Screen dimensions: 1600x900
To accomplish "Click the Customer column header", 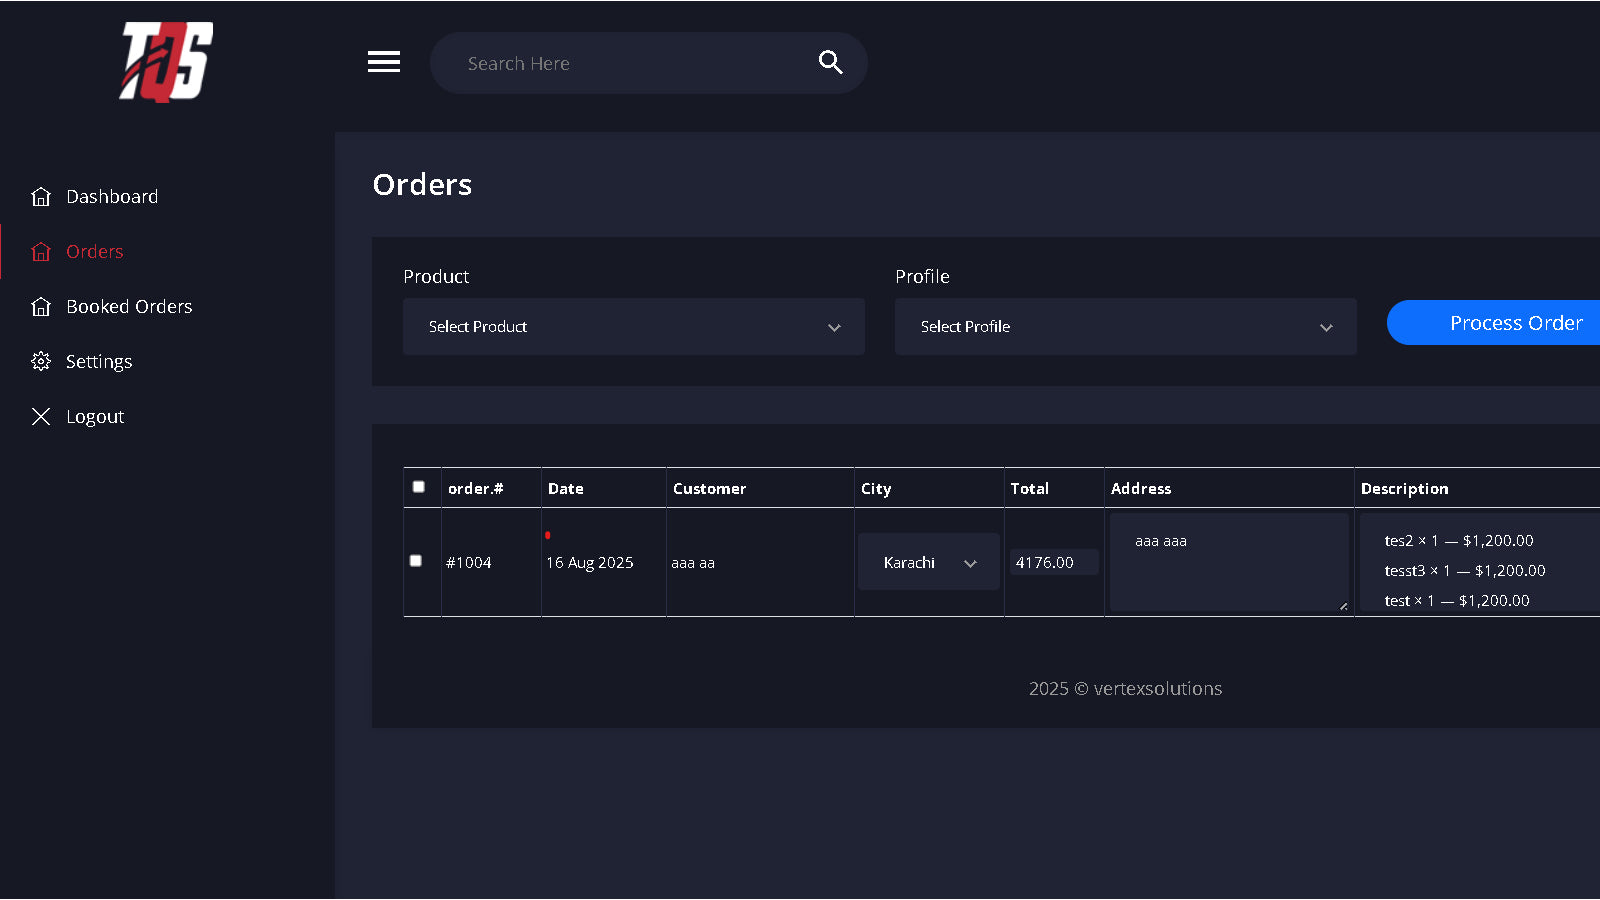I will point(710,489).
